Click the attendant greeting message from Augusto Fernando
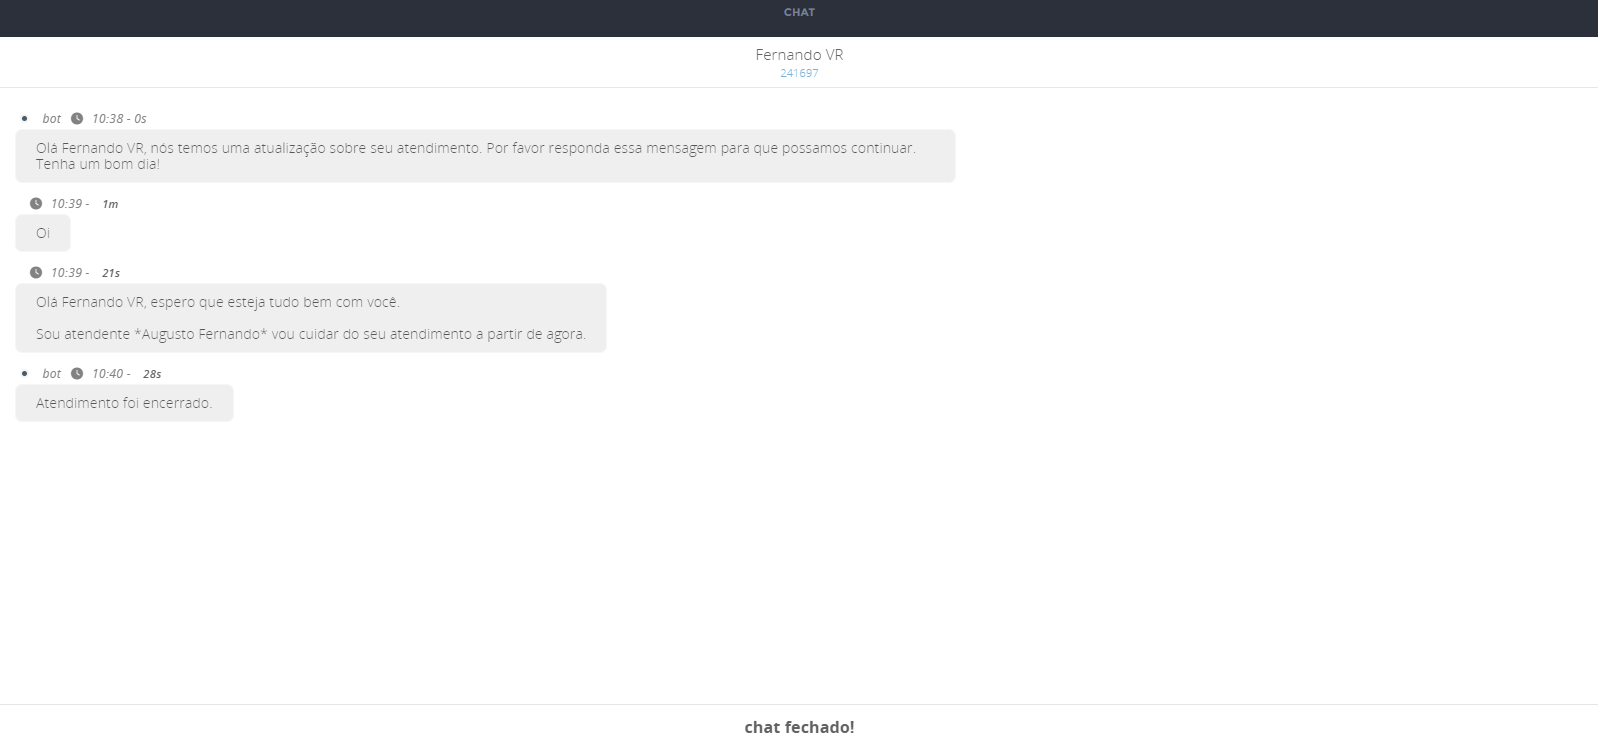 click(x=310, y=318)
